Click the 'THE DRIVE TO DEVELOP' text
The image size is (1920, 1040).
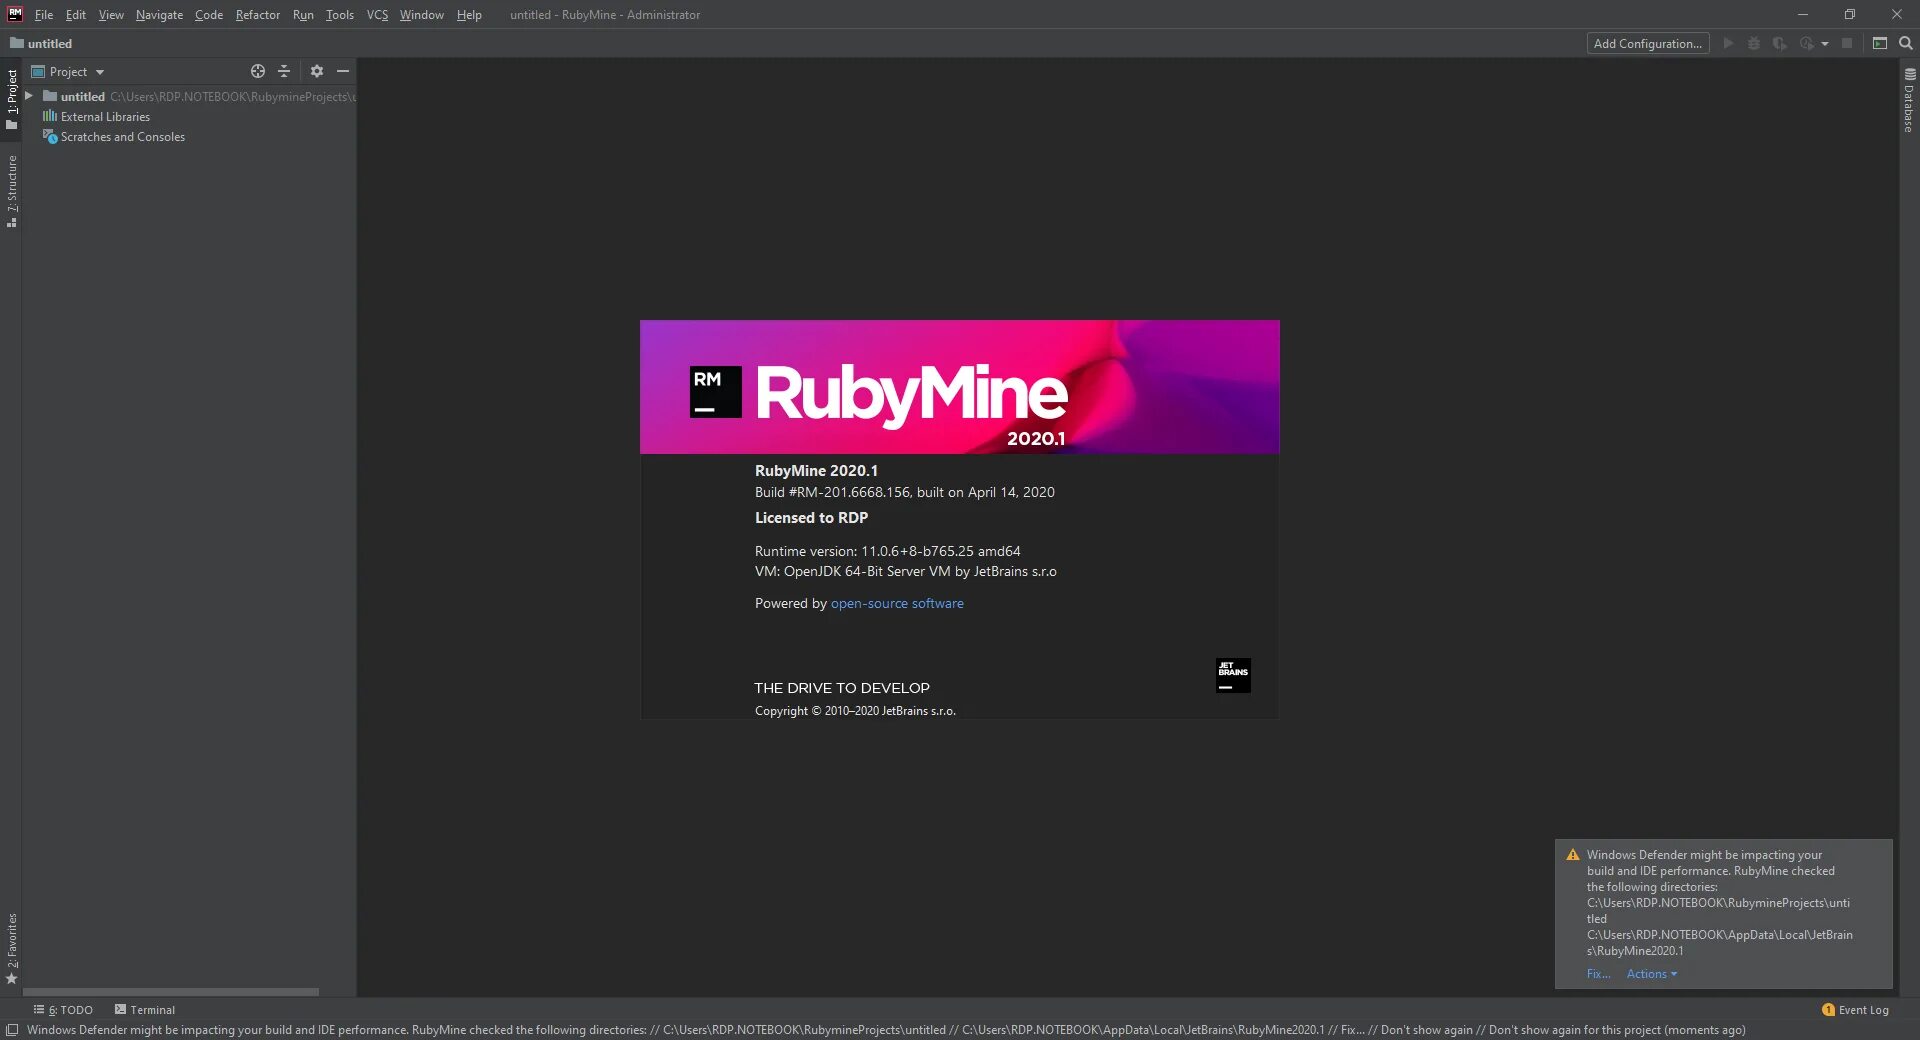(x=842, y=688)
